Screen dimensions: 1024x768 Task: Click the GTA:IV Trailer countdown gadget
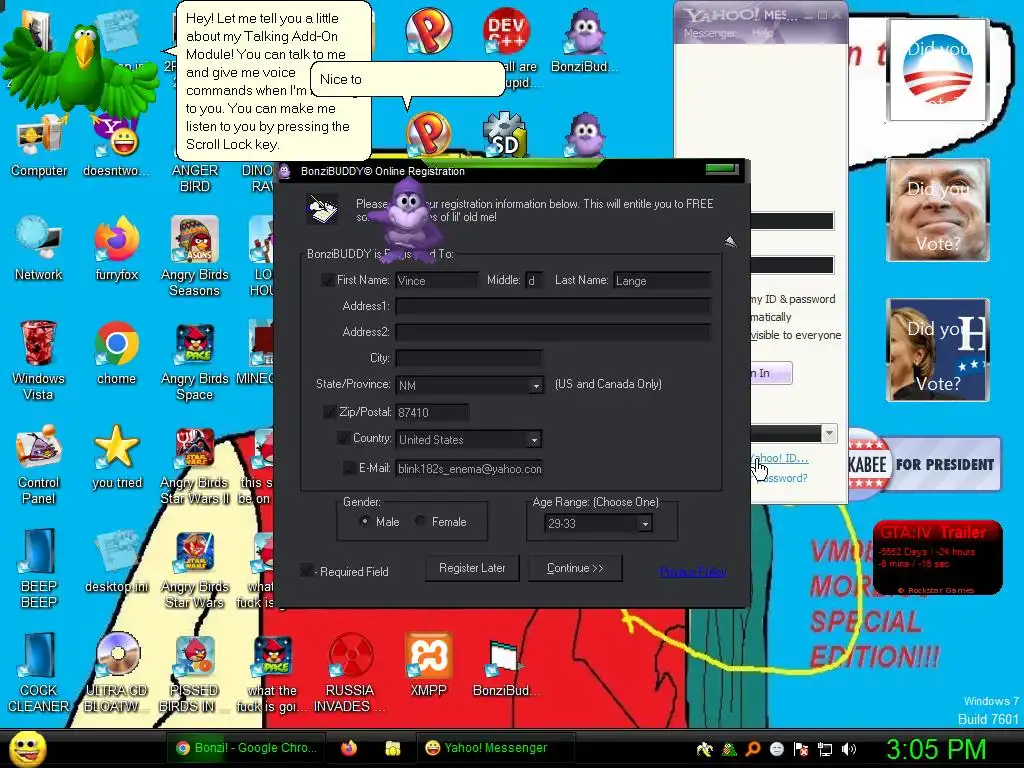pyautogui.click(x=937, y=557)
